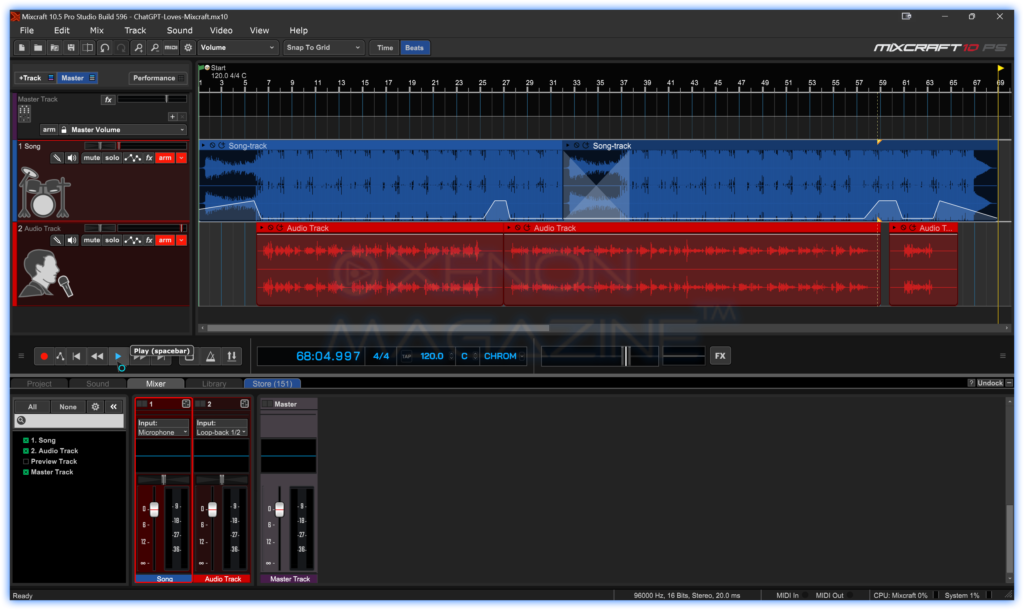1024x610 pixels.
Task: Click the Undock button
Action: (990, 383)
